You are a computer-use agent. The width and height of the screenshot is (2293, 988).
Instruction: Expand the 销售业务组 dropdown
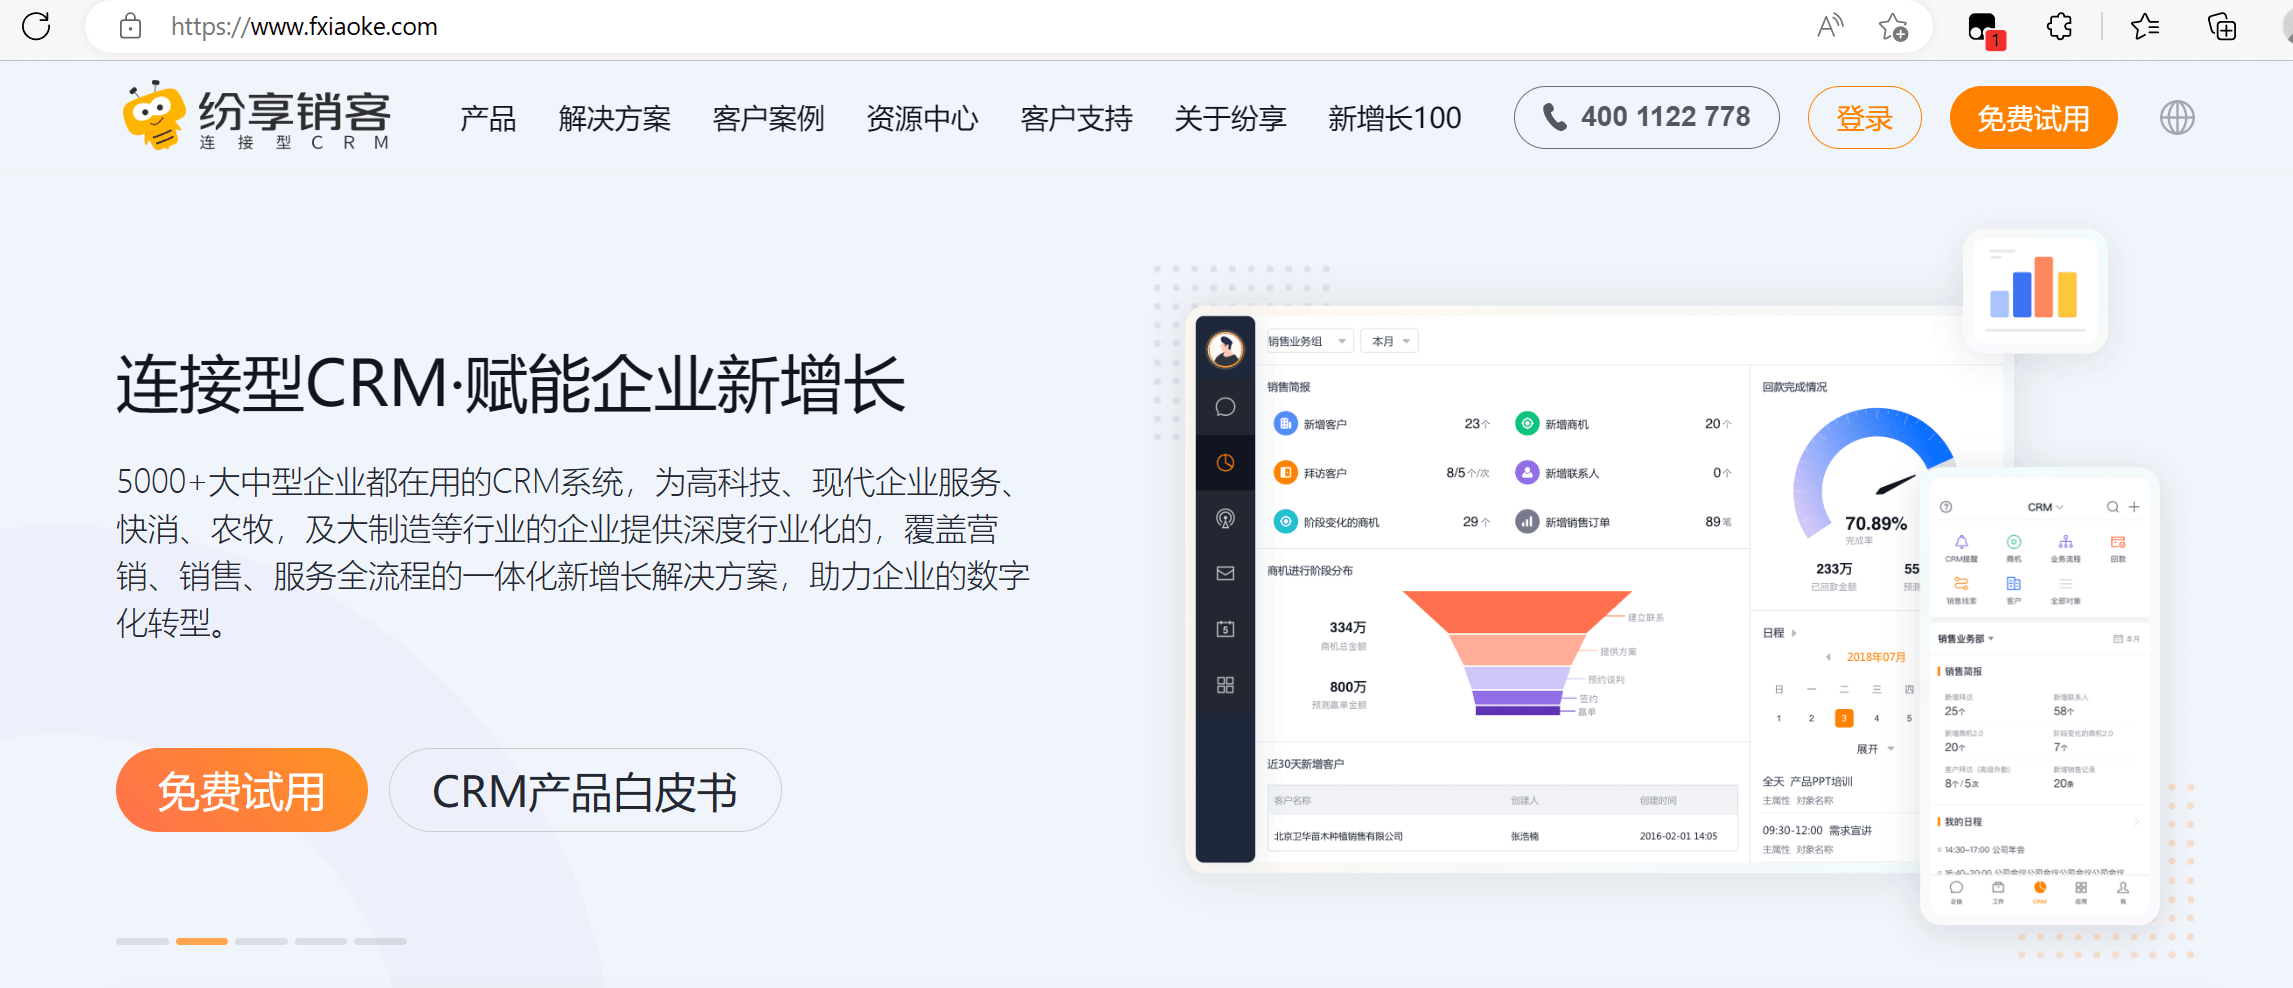pyautogui.click(x=1308, y=341)
